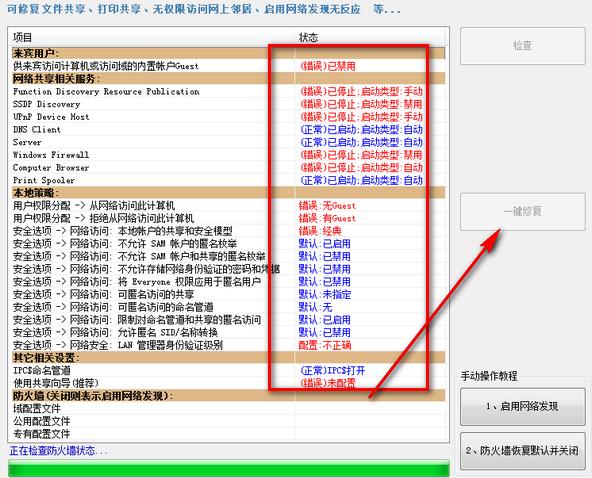
Task: Select 从网络访问此计算机 policy row
Action: point(228,206)
